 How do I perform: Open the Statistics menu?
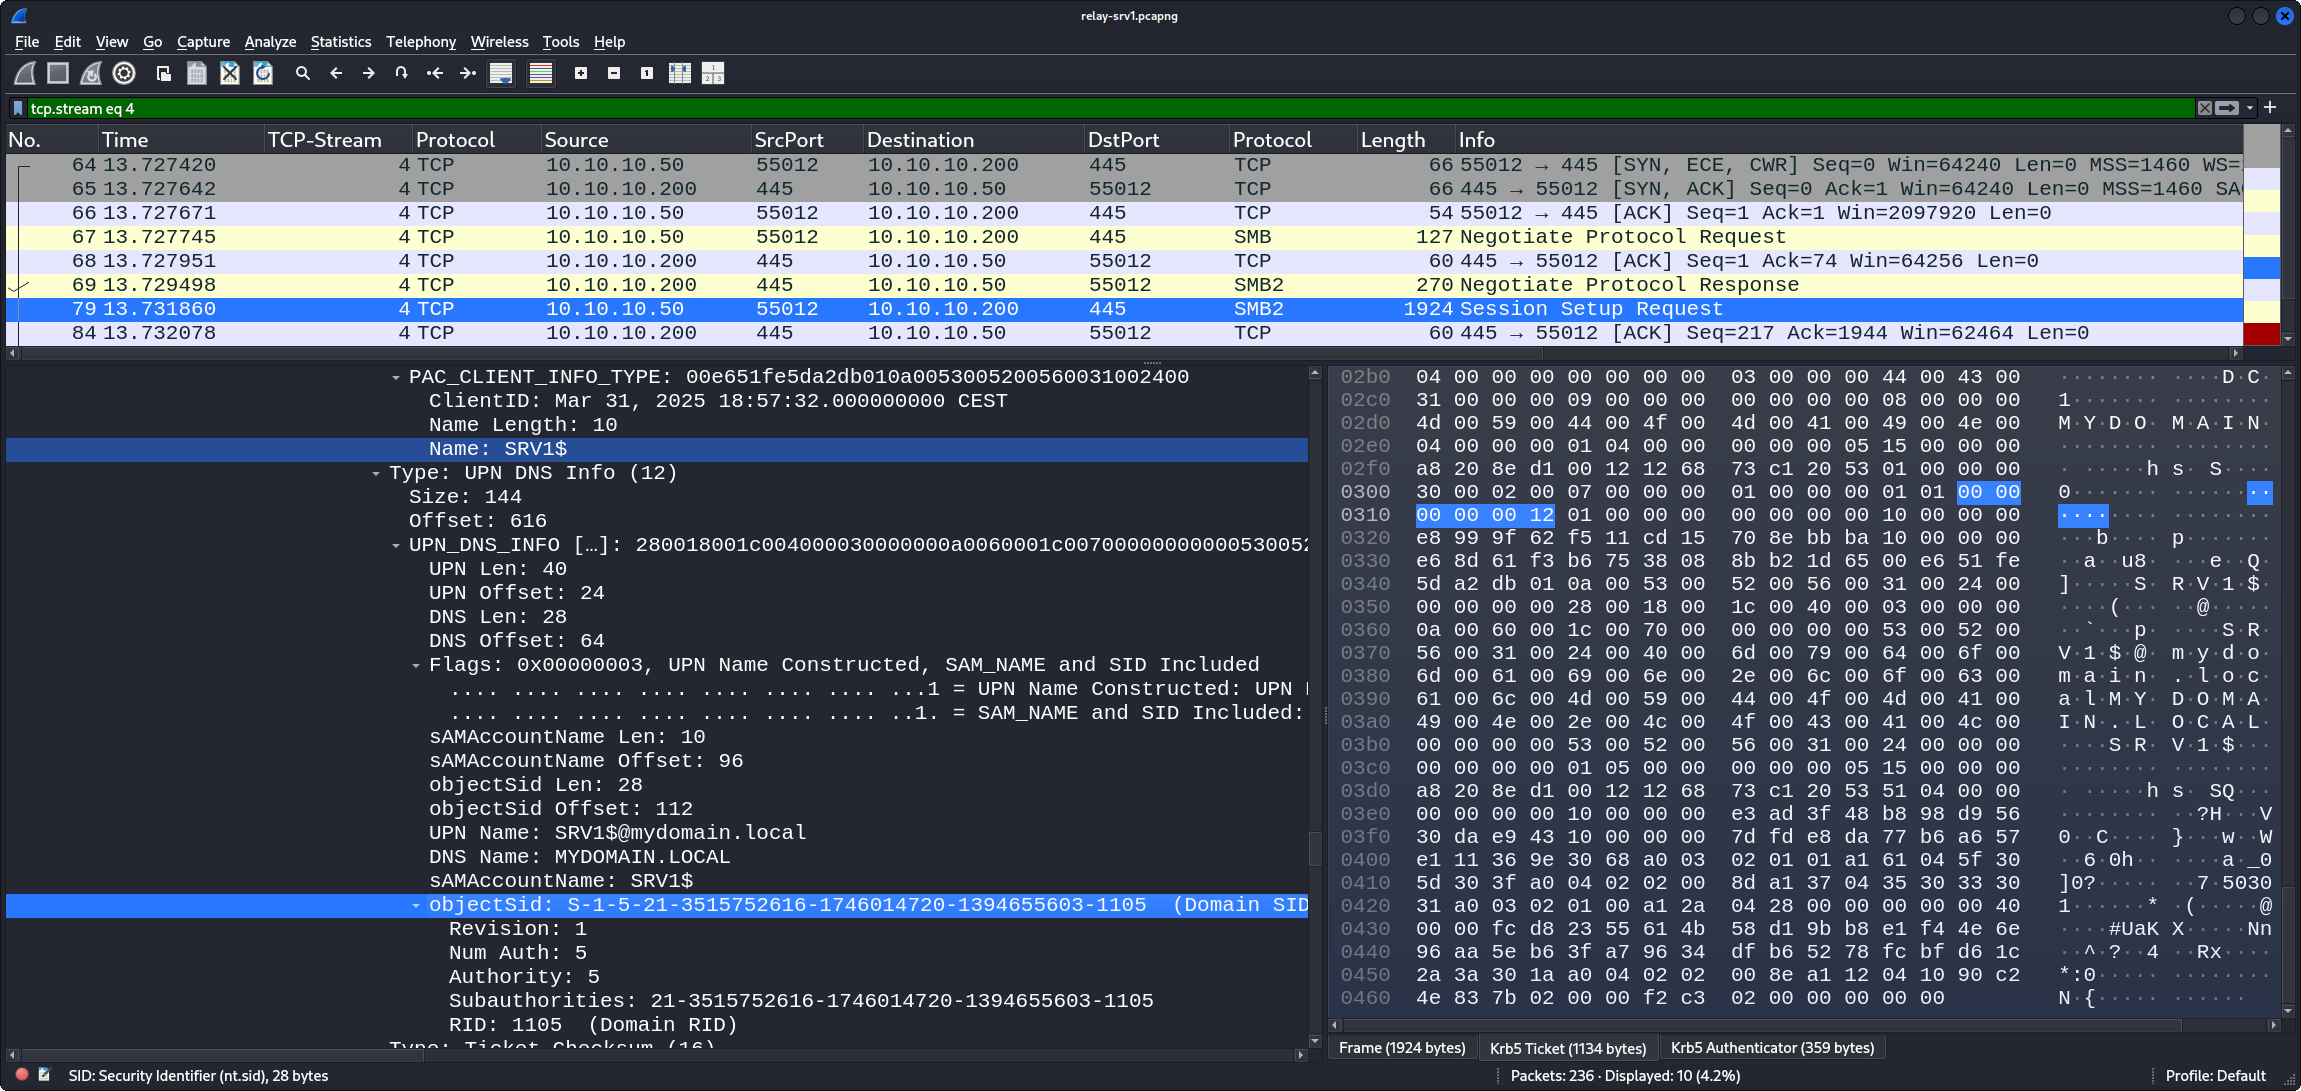pos(341,41)
